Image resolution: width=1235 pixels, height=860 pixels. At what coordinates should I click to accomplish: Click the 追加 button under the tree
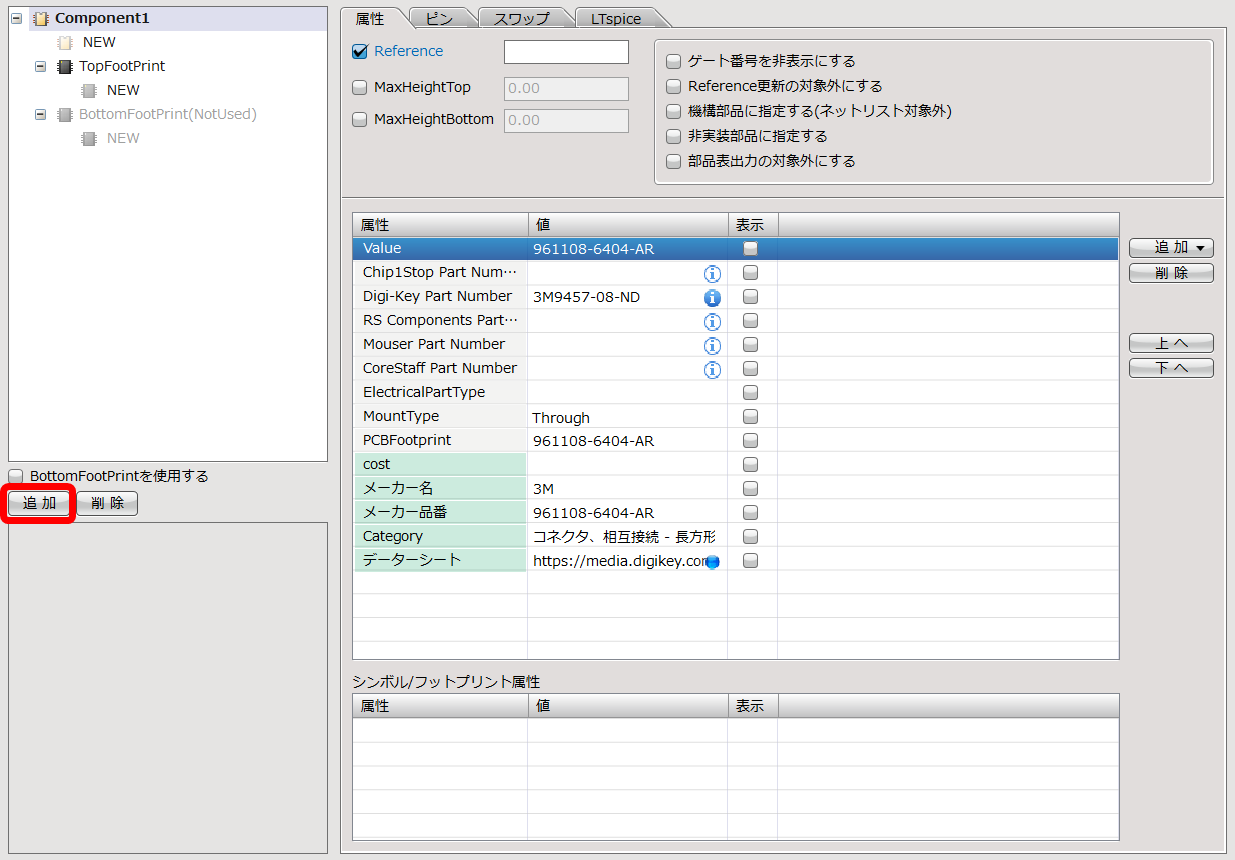click(x=40, y=503)
